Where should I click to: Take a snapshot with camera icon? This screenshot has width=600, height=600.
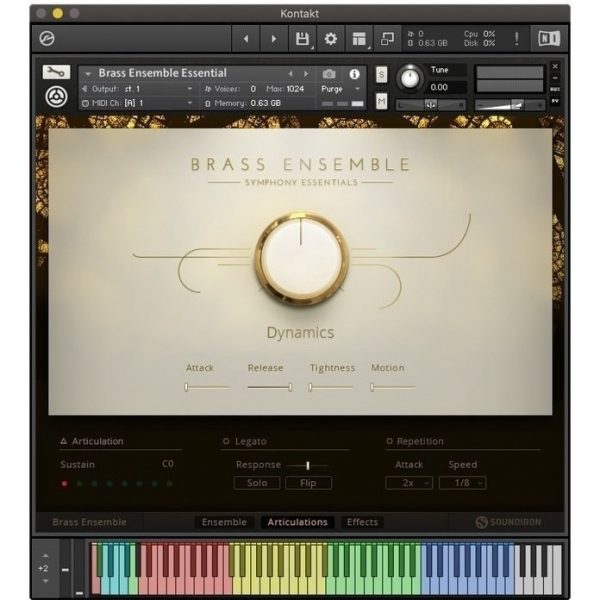click(x=329, y=73)
